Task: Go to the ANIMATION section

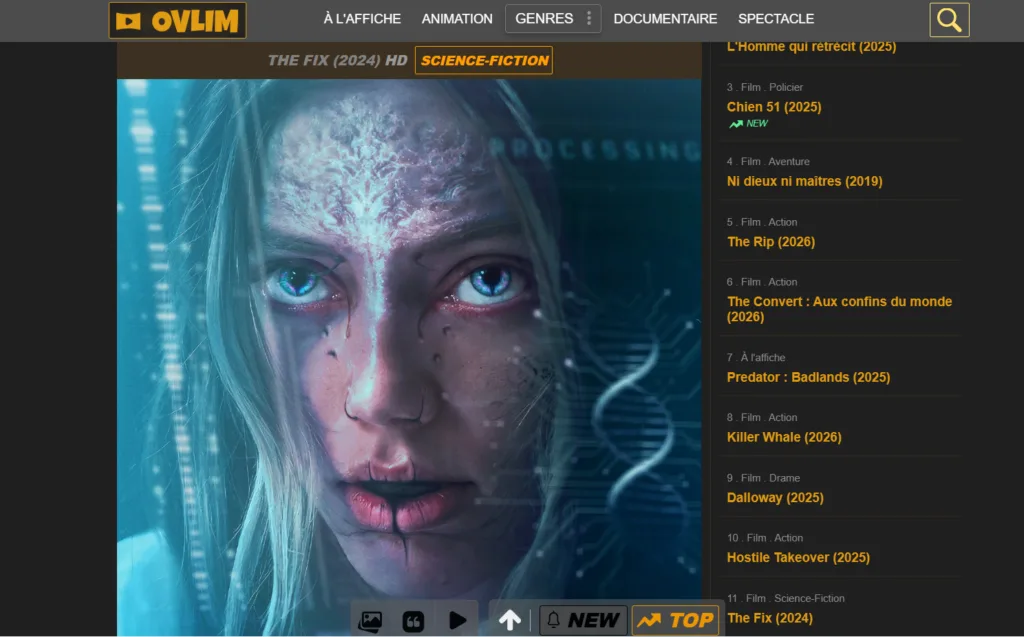Action: click(457, 19)
